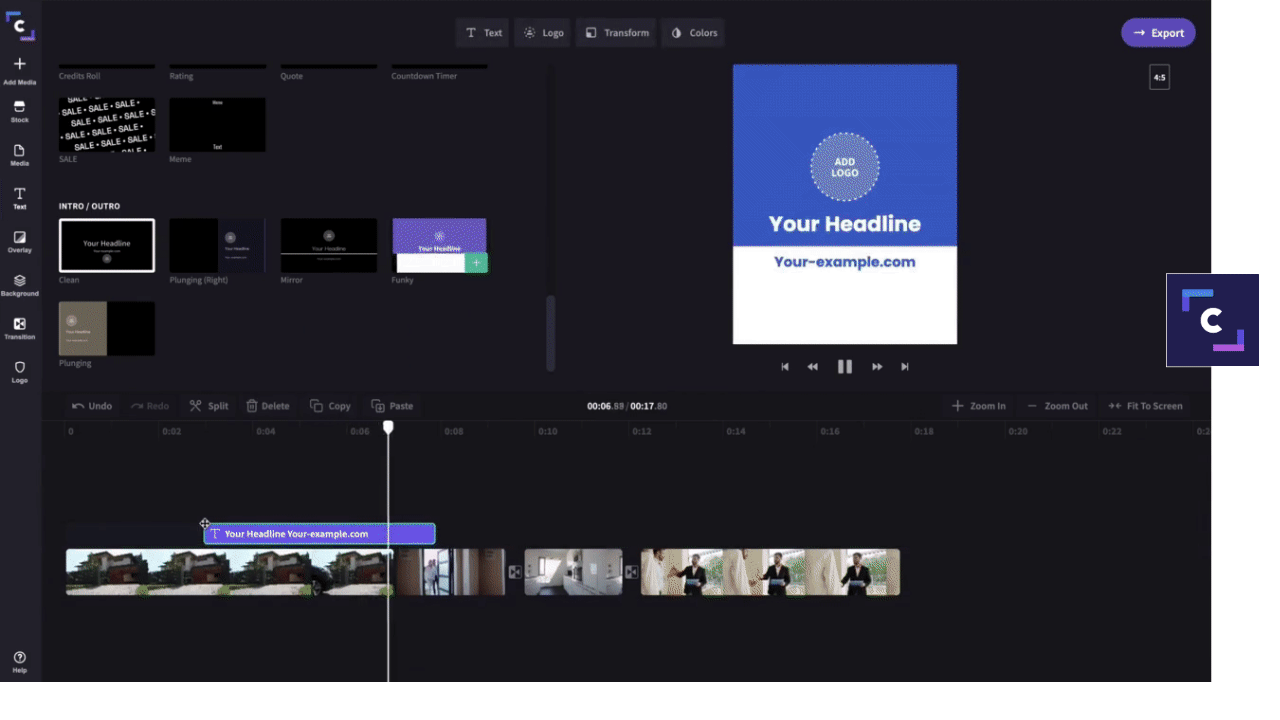Click Your Headline text in the preview
The width and height of the screenshot is (1280, 720).
pos(845,224)
